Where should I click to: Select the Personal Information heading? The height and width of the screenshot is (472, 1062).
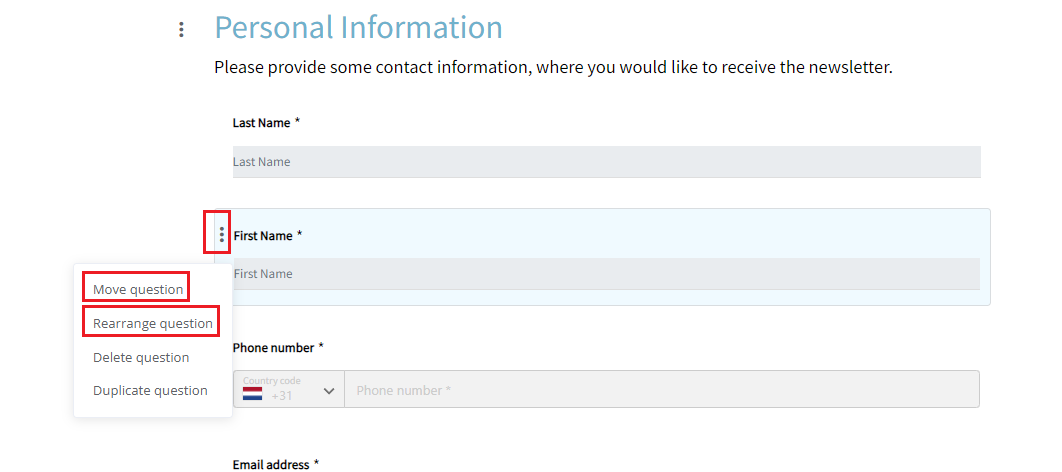click(x=358, y=28)
